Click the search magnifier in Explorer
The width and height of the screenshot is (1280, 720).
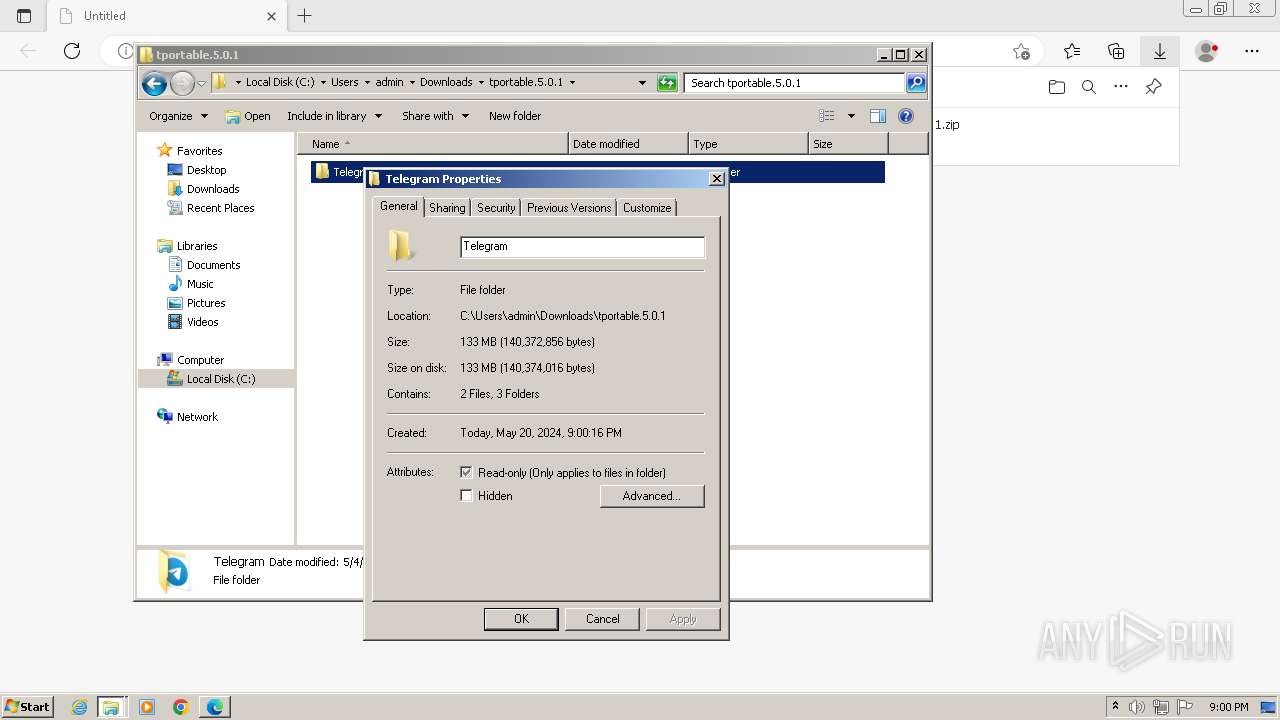pyautogui.click(x=916, y=83)
